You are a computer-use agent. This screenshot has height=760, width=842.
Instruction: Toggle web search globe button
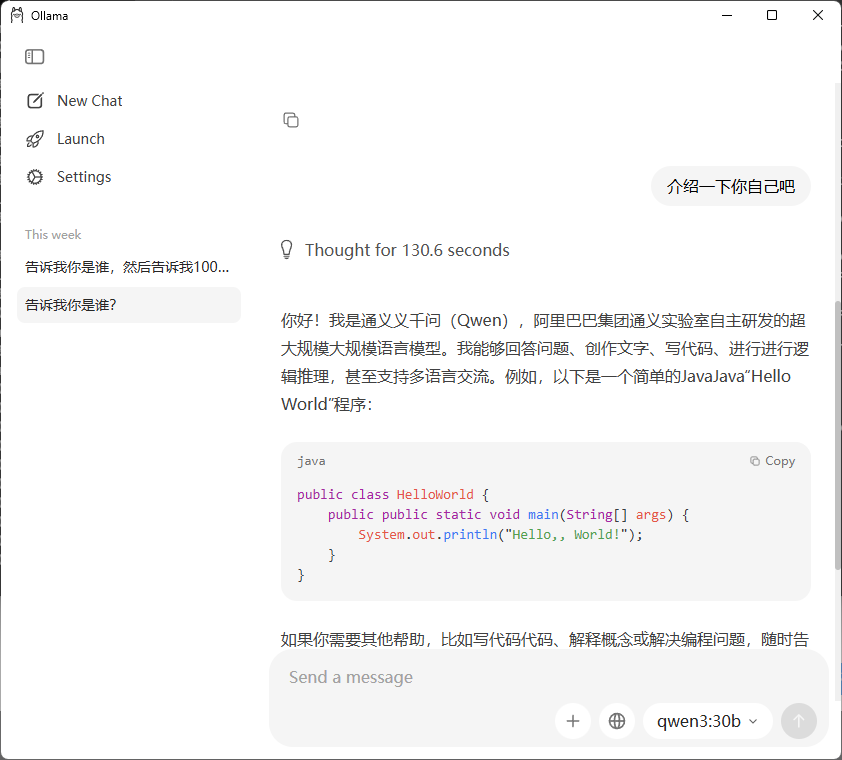tap(617, 721)
